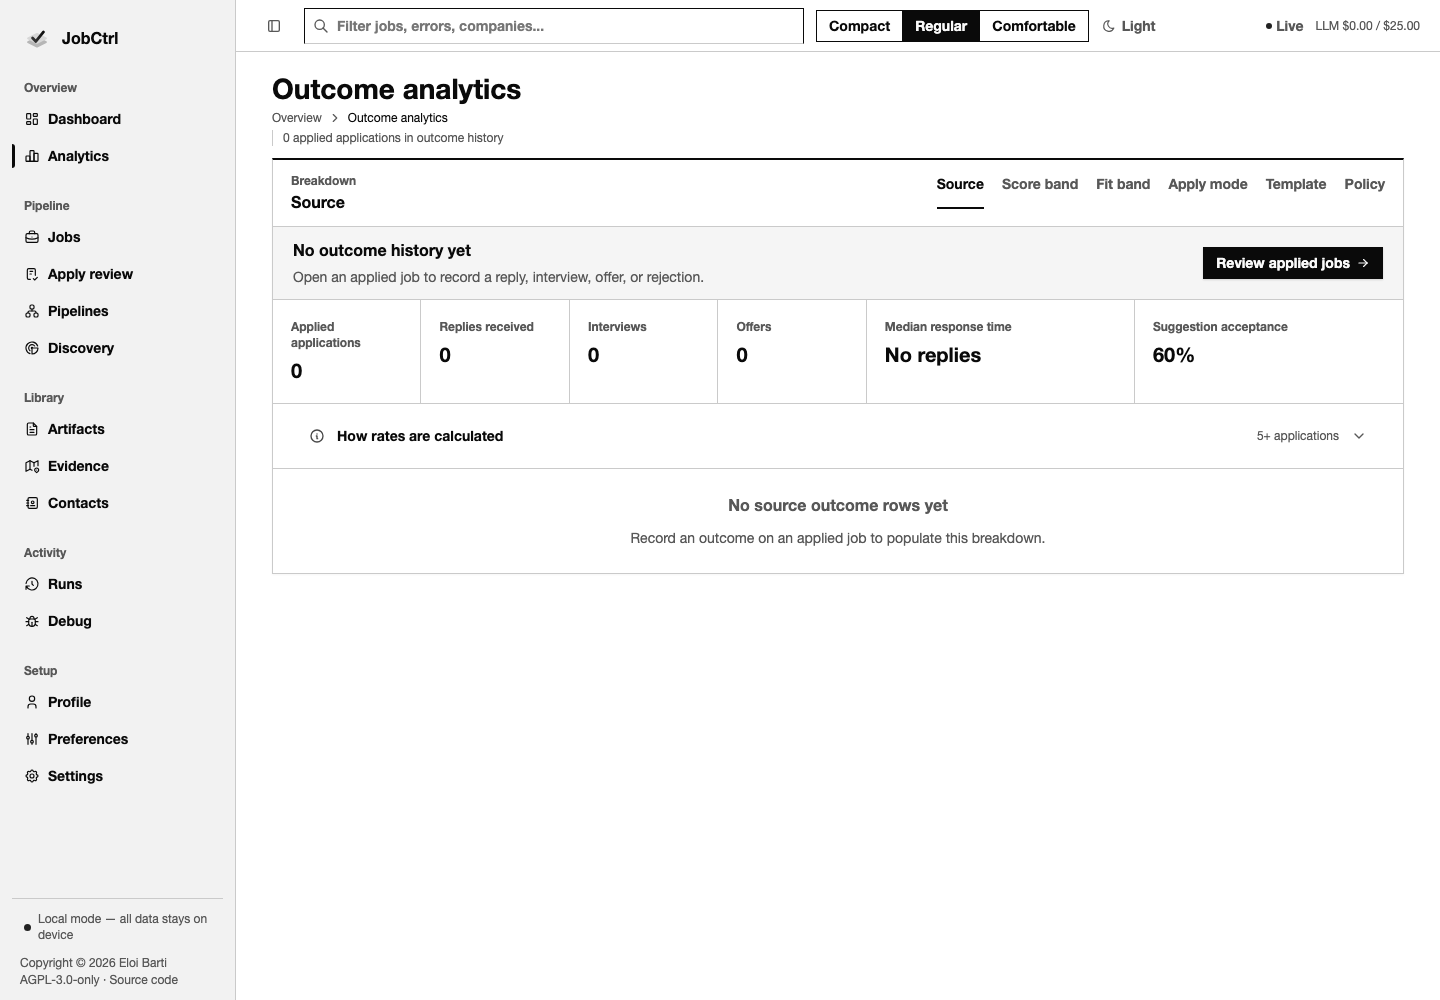Switch density to Compact
Viewport: 1440px width, 1000px height.
click(x=859, y=26)
